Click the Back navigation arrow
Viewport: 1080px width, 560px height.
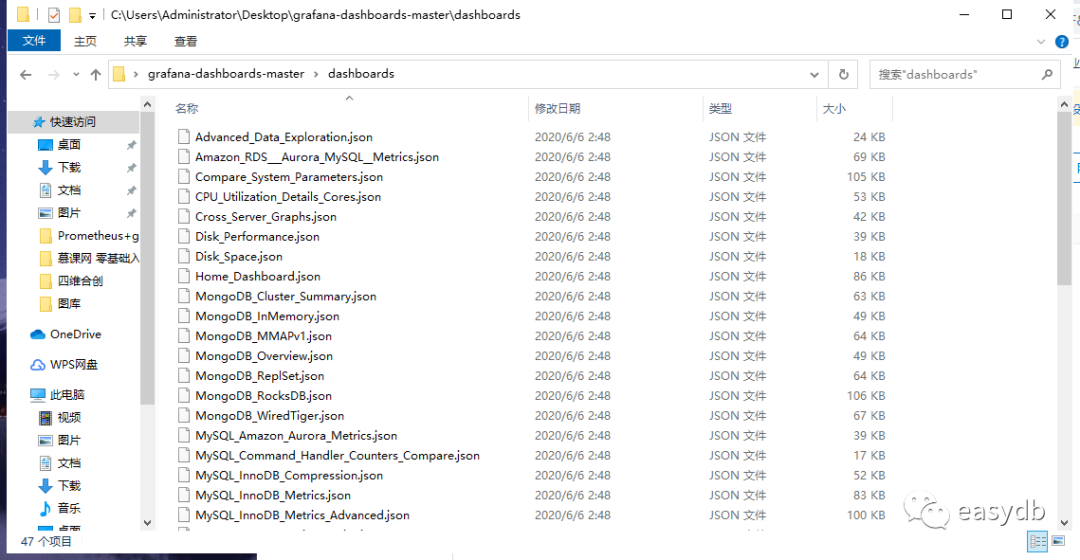pos(26,75)
